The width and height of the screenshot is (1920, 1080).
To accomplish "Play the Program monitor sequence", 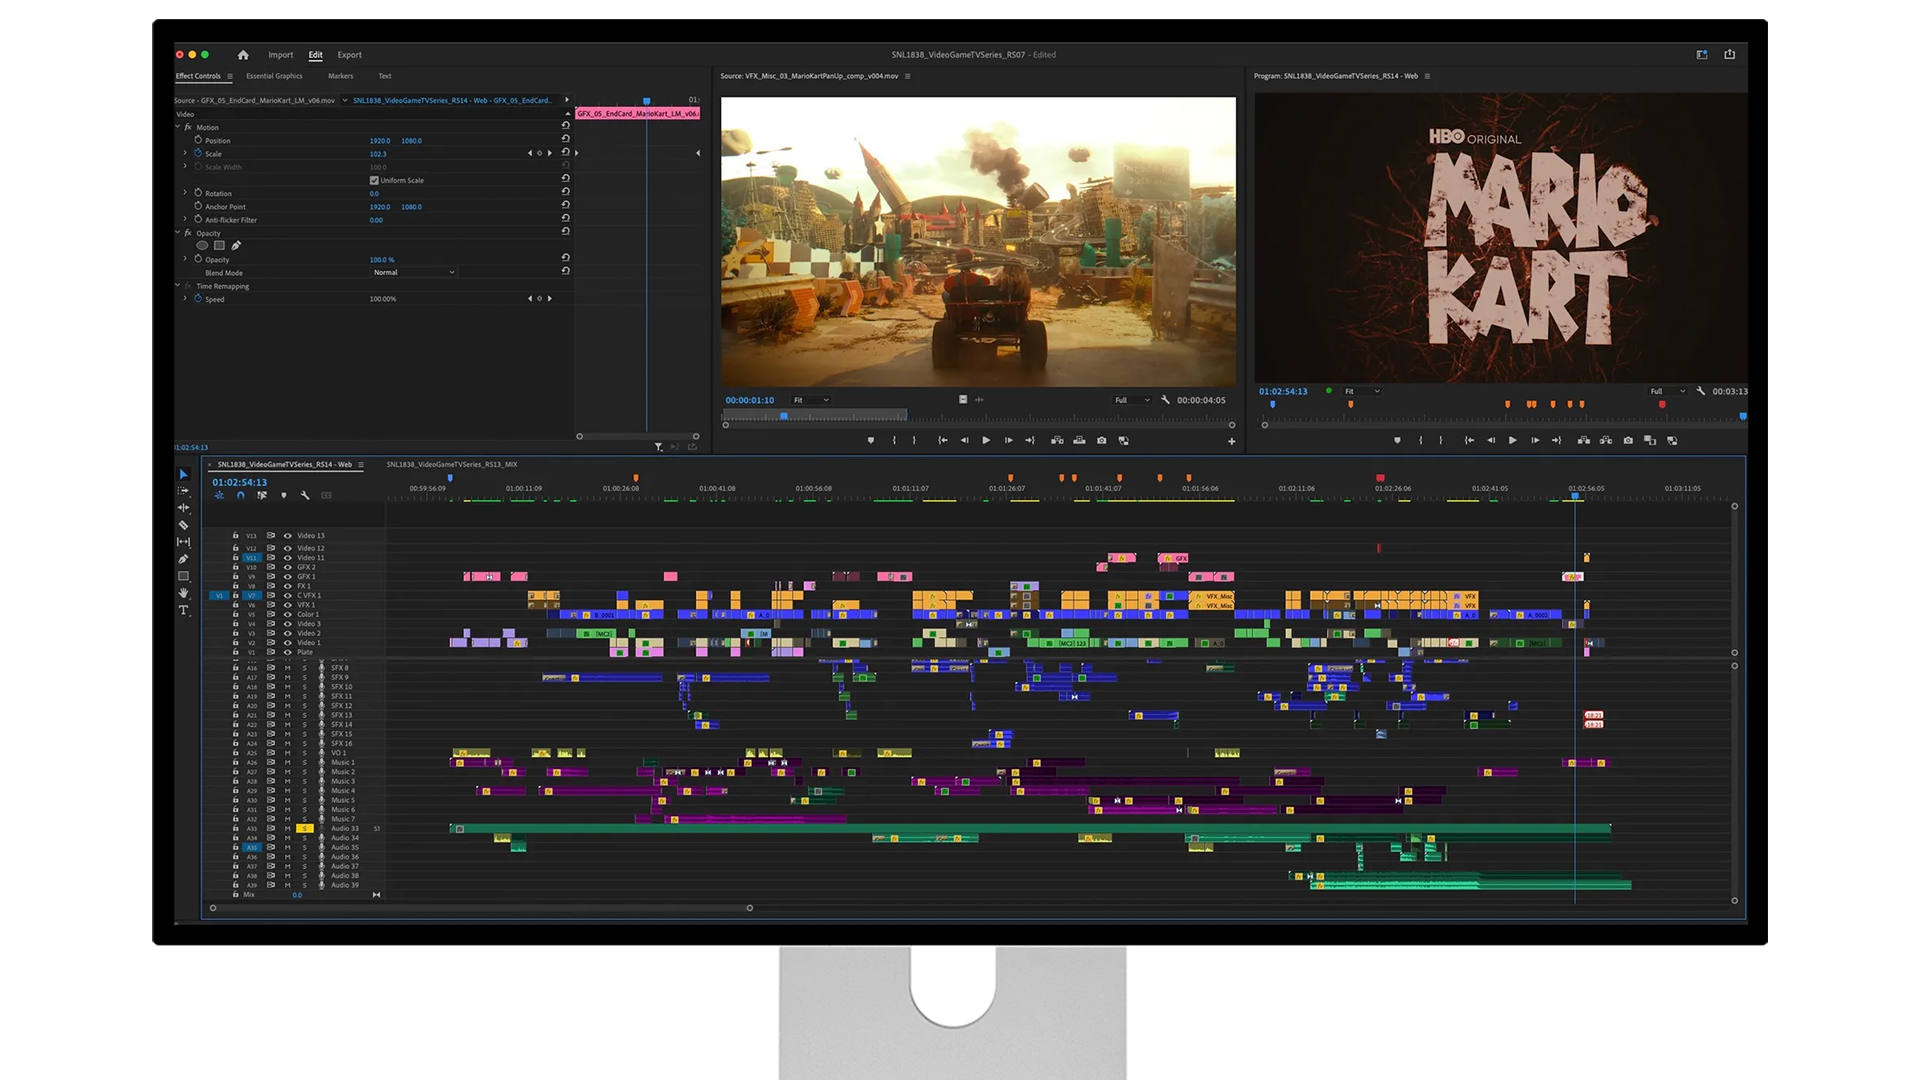I will [x=1513, y=440].
